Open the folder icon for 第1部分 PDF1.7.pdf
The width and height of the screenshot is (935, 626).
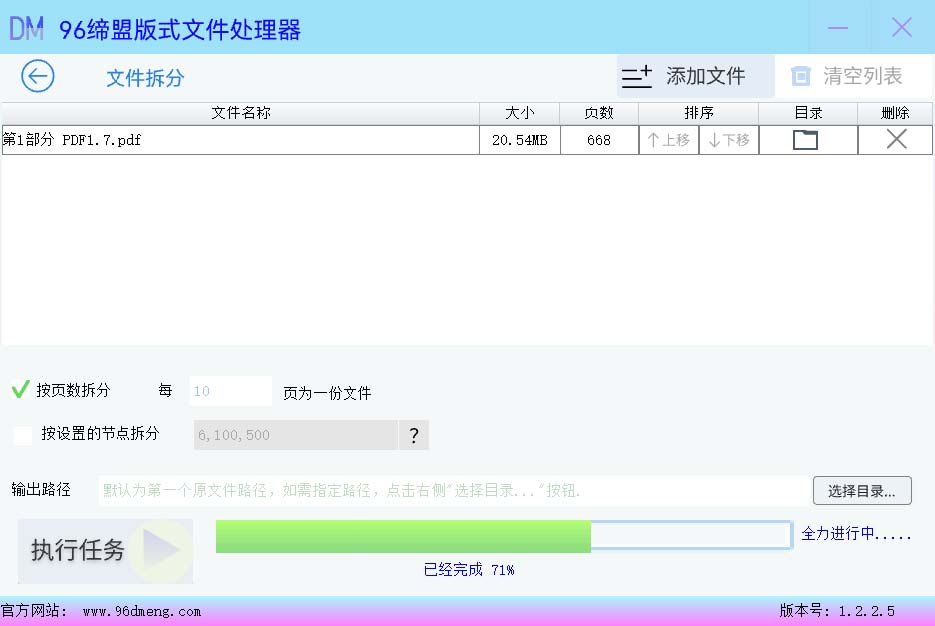(x=805, y=140)
